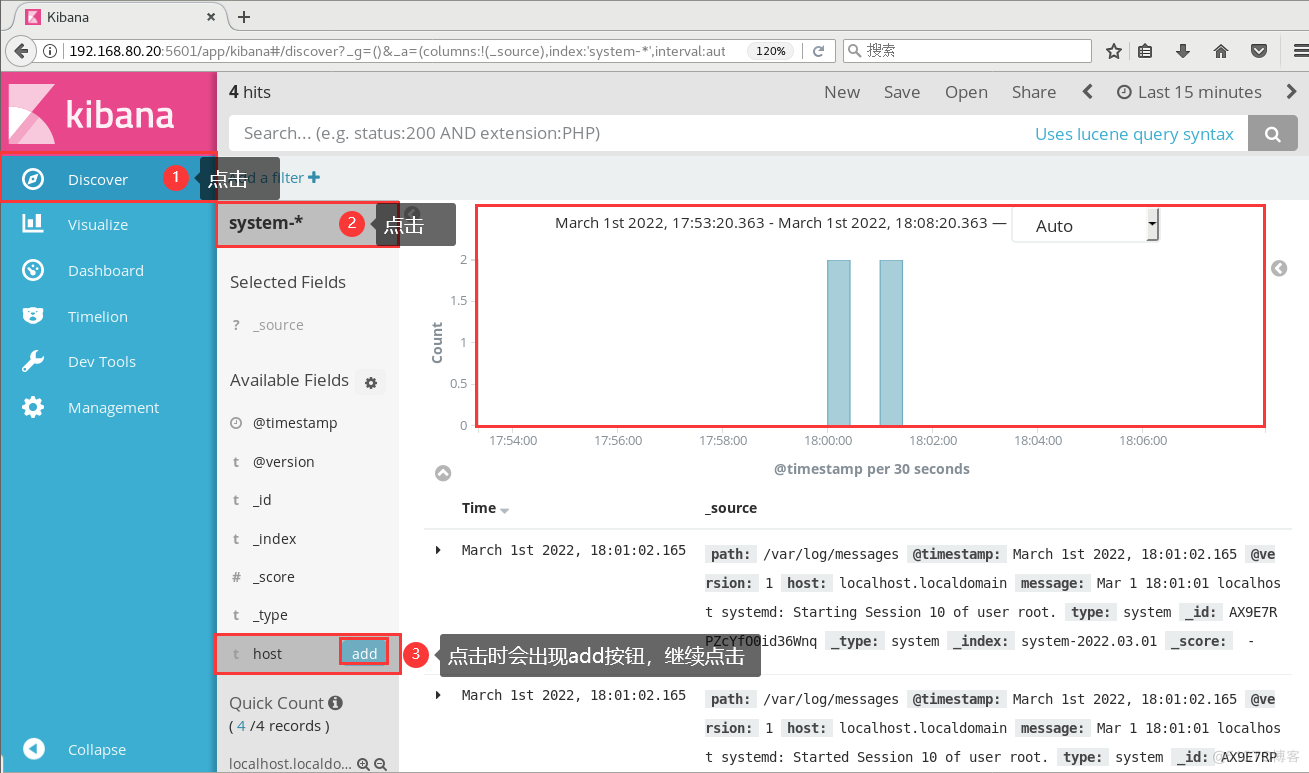Open the Management gear section

click(113, 408)
